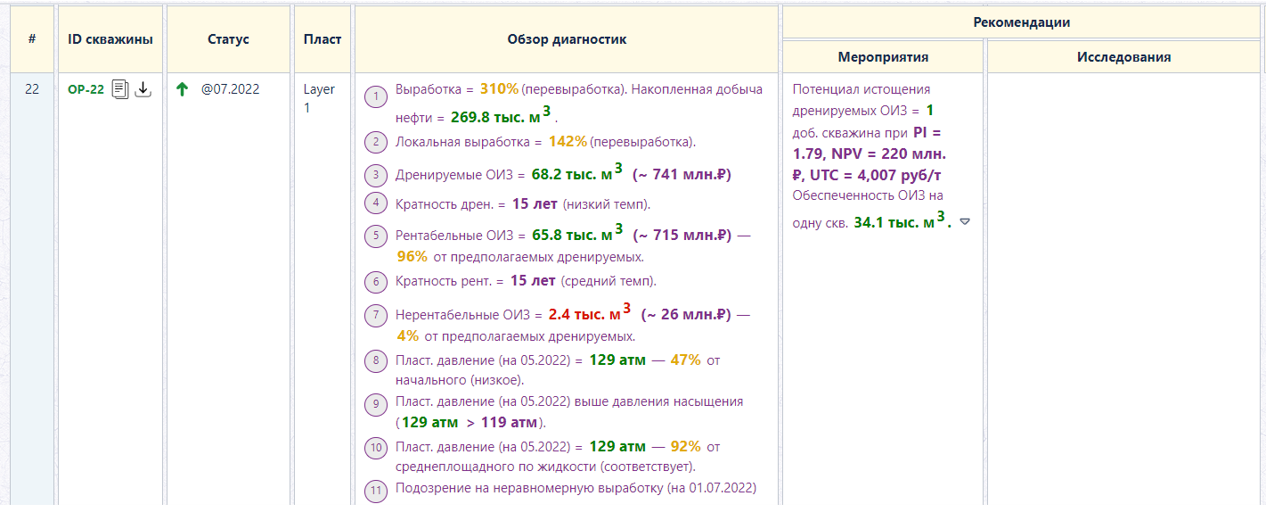Click the PI = 1.79, NPV = 220 млн. text
The image size is (1266, 505).
pyautogui.click(x=868, y=143)
